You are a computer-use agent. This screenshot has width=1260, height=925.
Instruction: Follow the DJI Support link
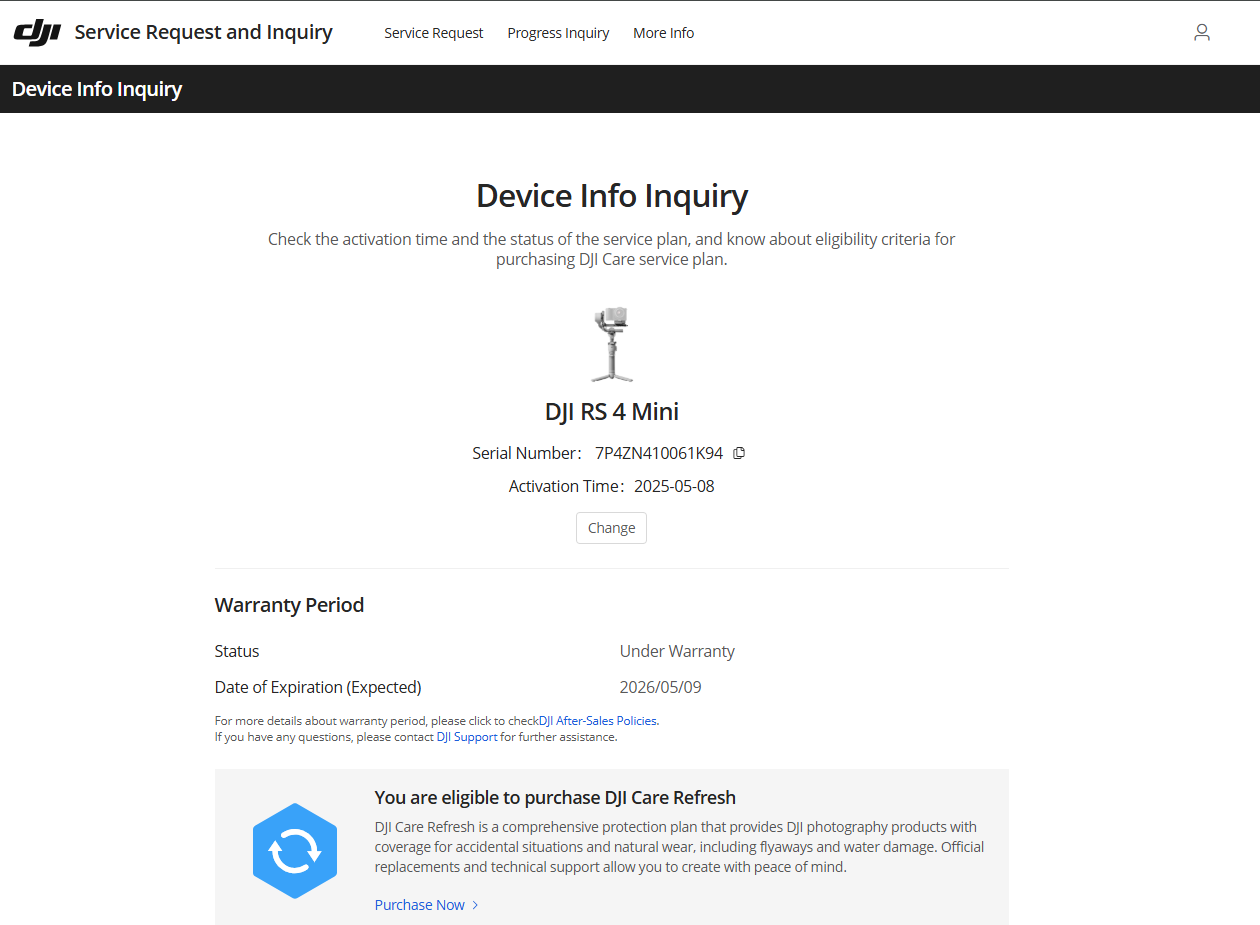[467, 737]
